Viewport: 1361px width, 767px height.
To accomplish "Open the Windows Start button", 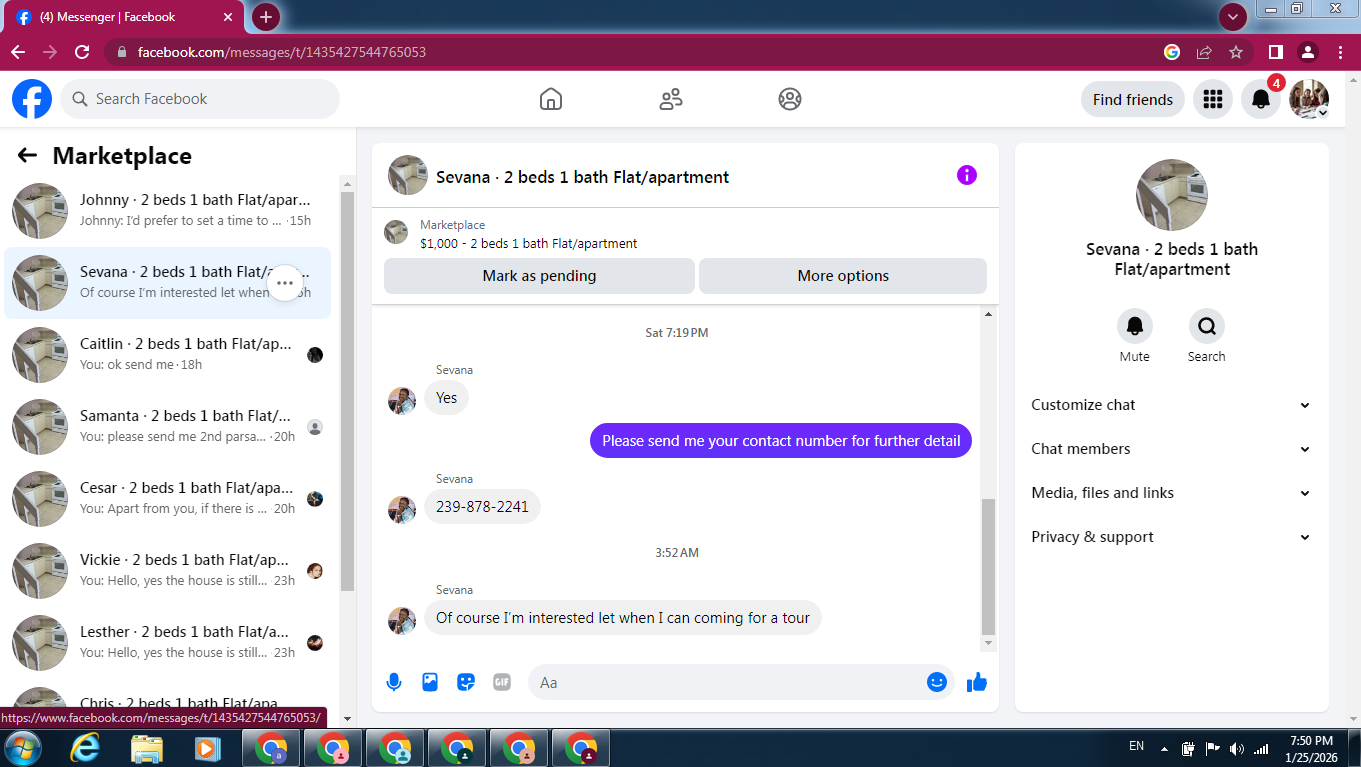I will (x=23, y=748).
